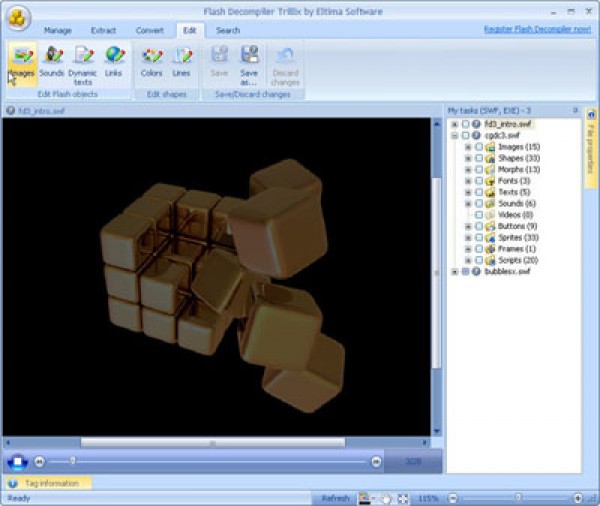This screenshot has width=600, height=506.
Task: Click the Fonts folder icon in tree
Action: 490,181
